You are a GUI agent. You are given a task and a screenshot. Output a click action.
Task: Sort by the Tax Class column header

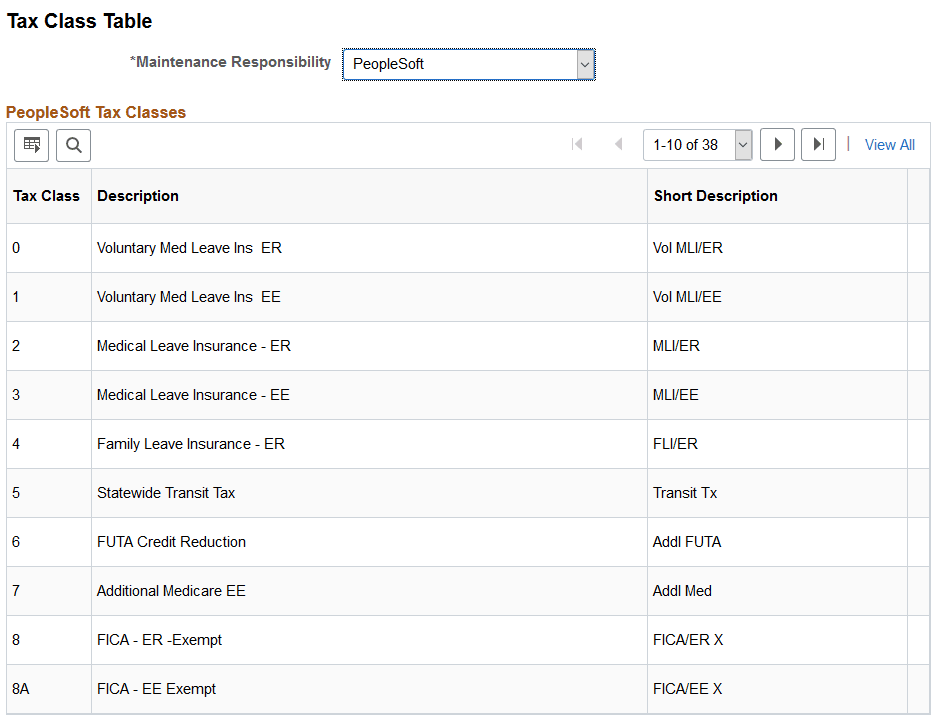point(46,196)
